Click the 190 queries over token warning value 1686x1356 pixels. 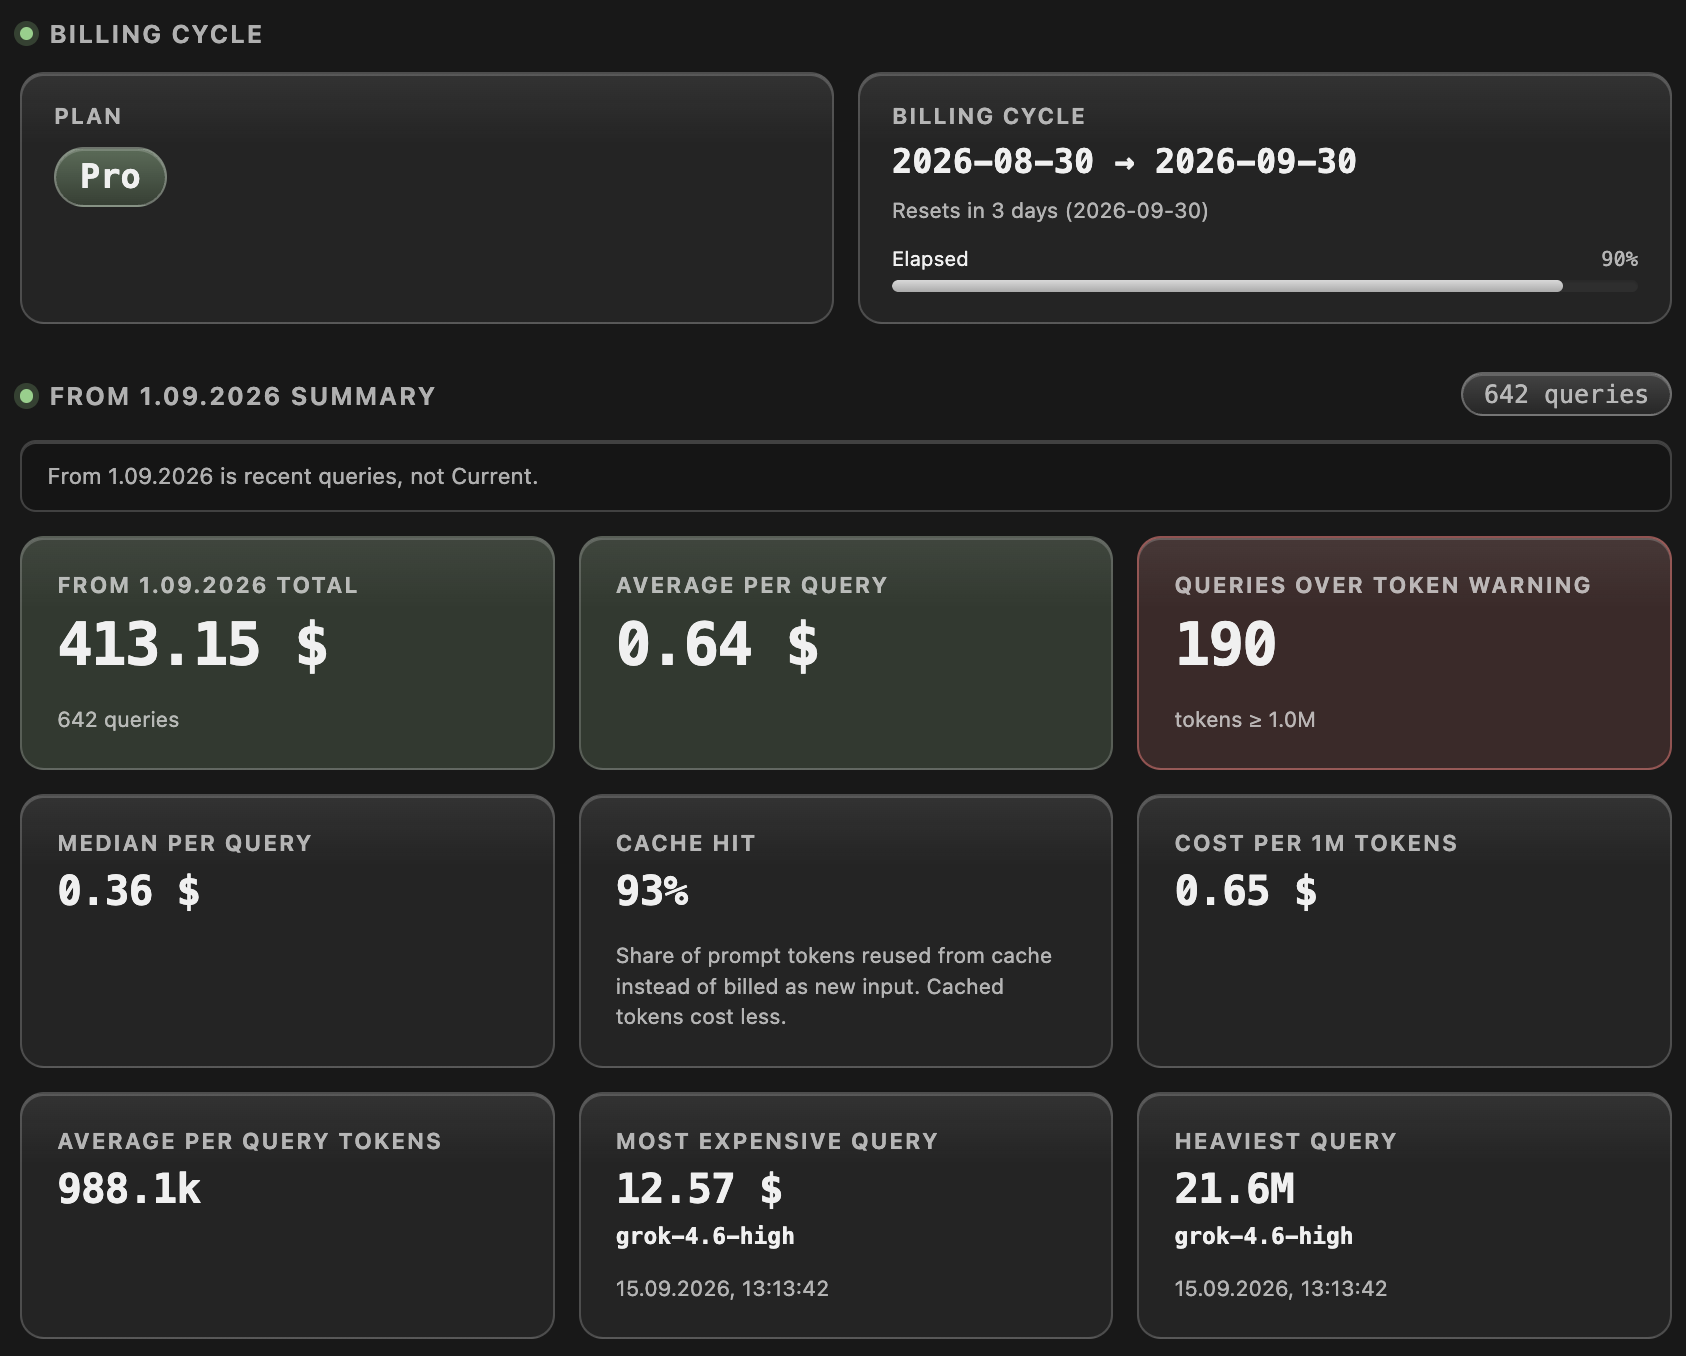(1226, 644)
